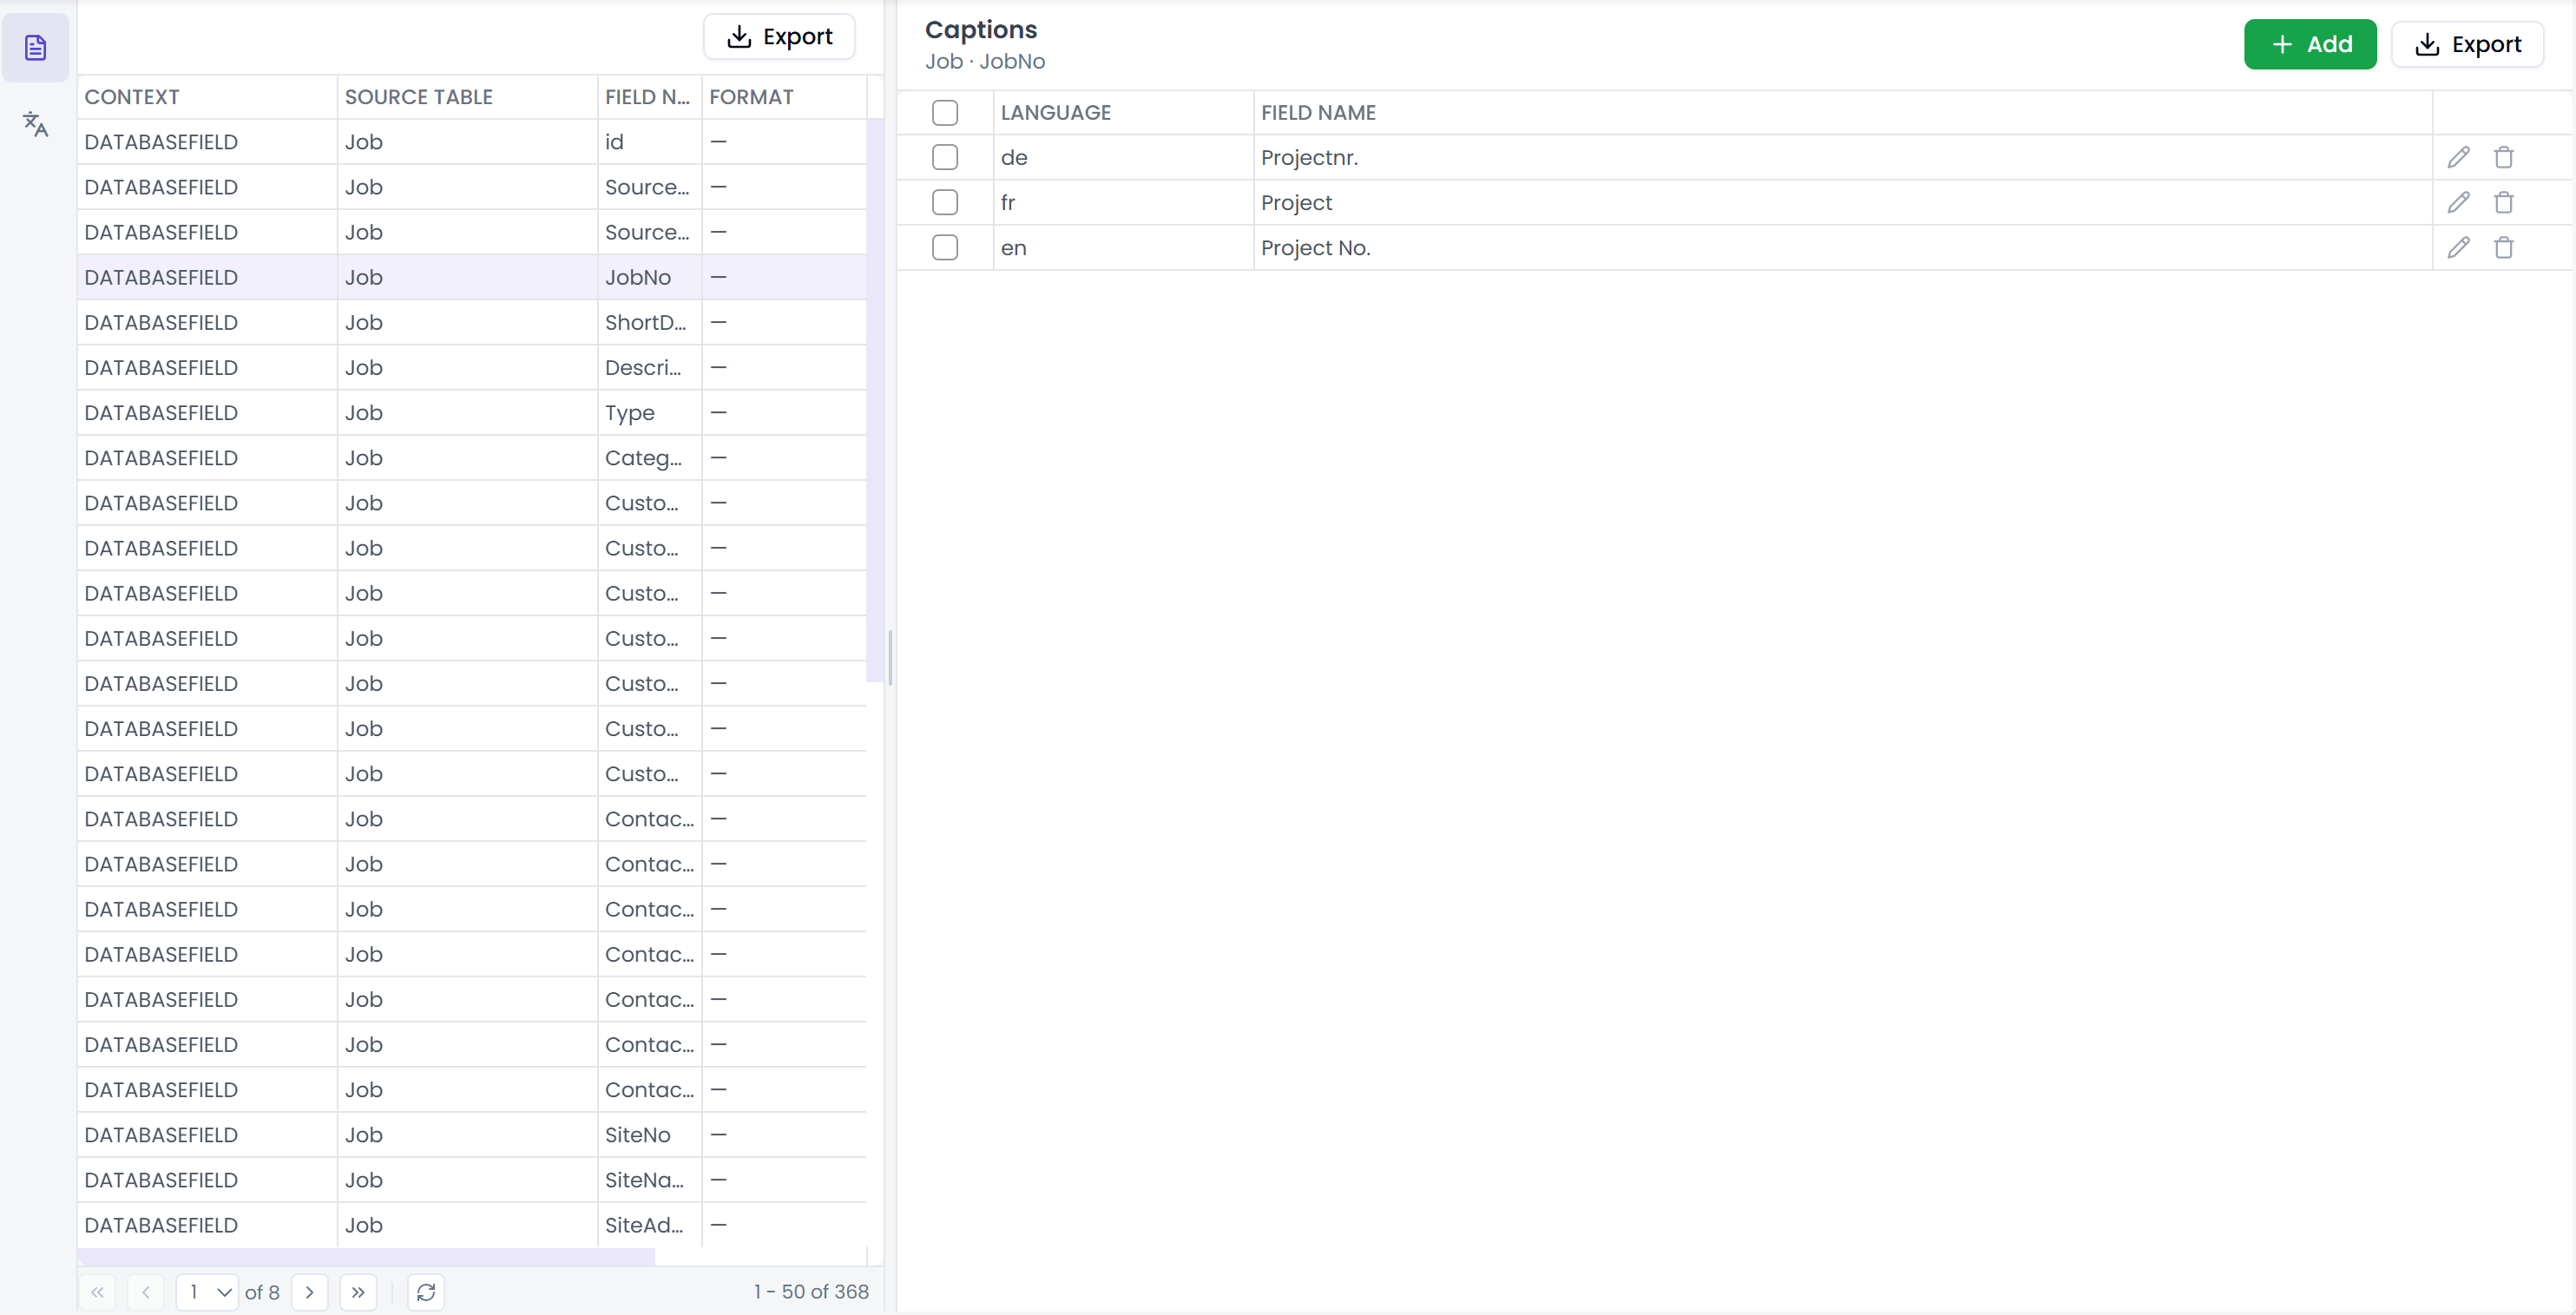Click the 'Projectnr.' caption text

click(x=1309, y=158)
